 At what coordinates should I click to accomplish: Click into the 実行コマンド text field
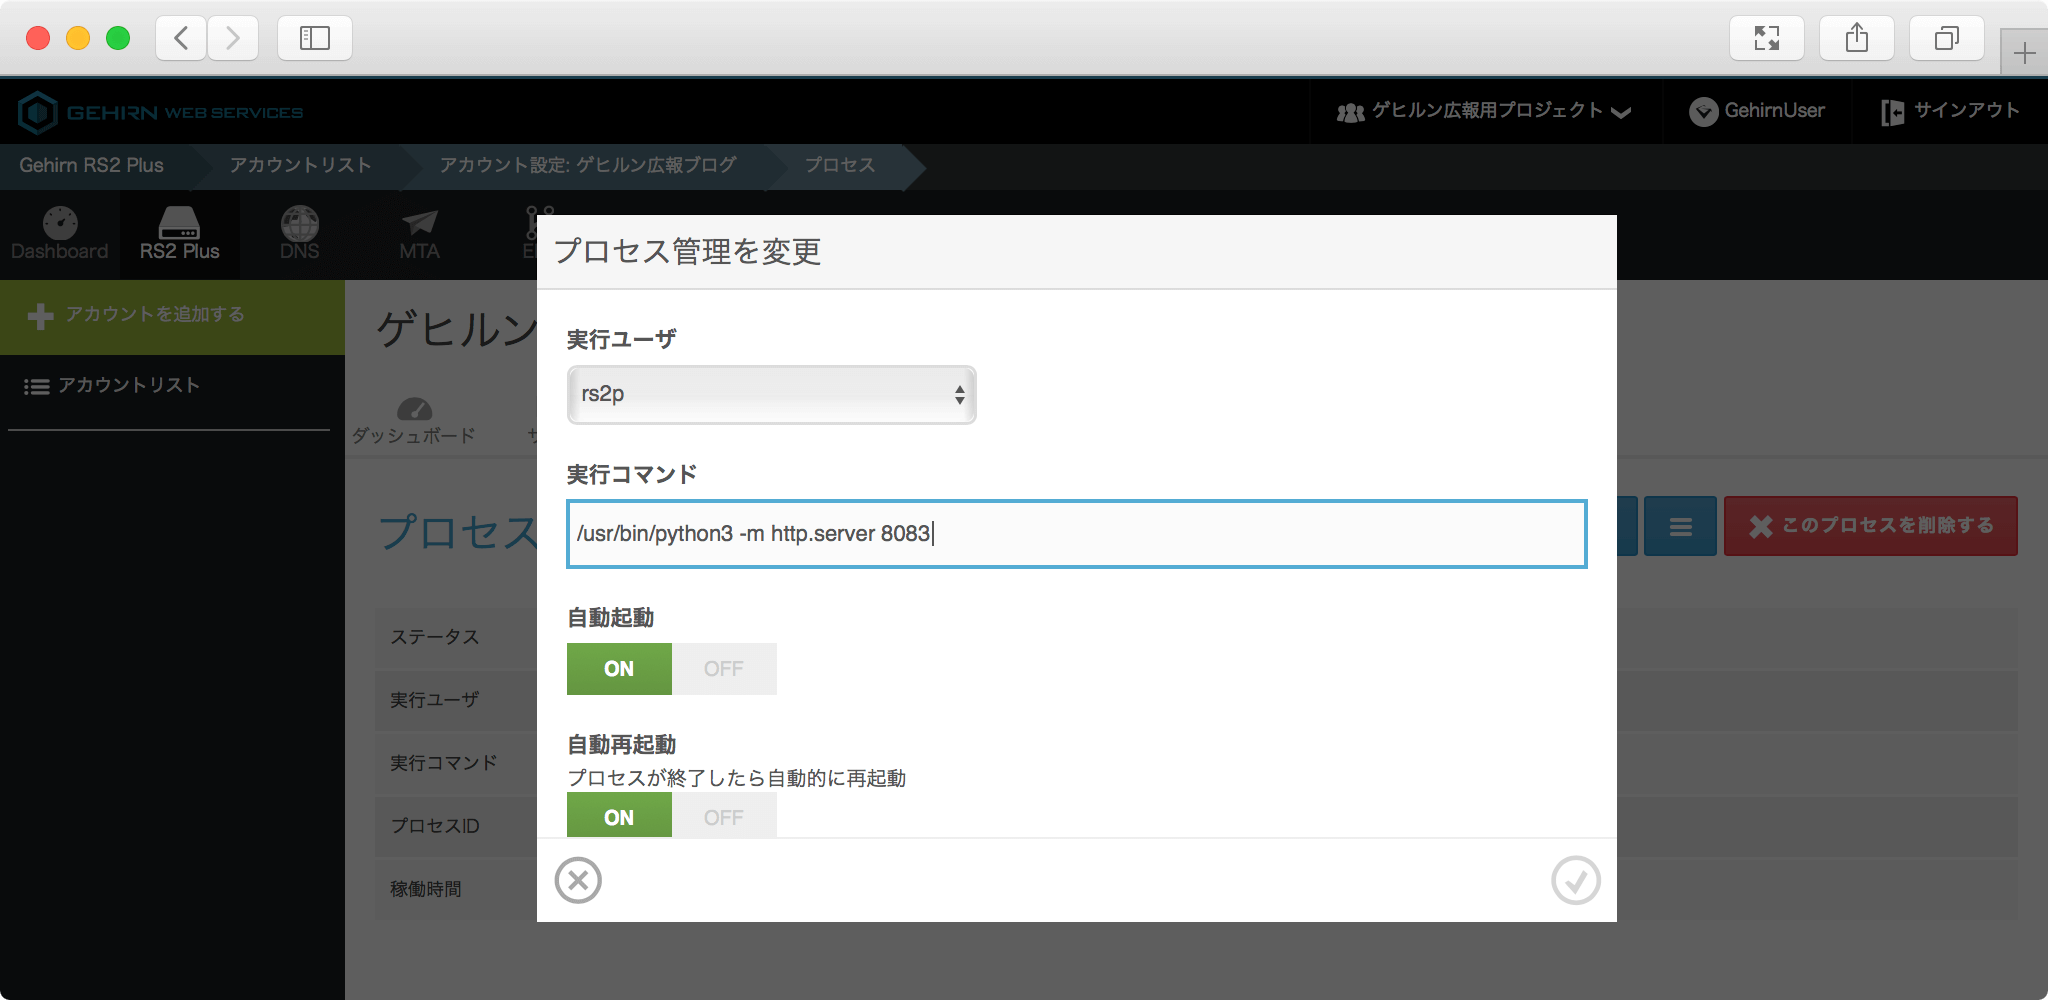pyautogui.click(x=1076, y=534)
